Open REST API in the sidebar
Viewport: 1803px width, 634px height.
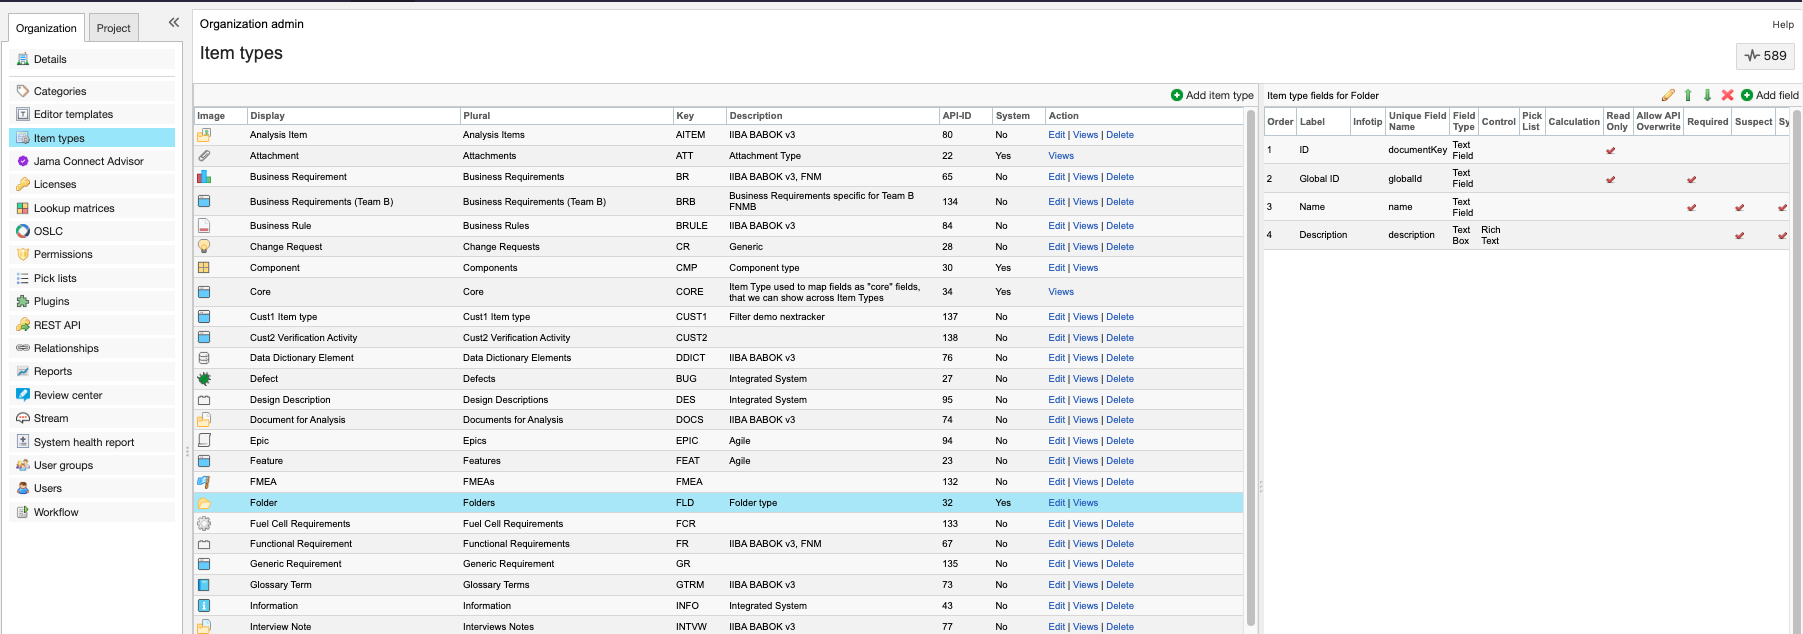(x=92, y=325)
